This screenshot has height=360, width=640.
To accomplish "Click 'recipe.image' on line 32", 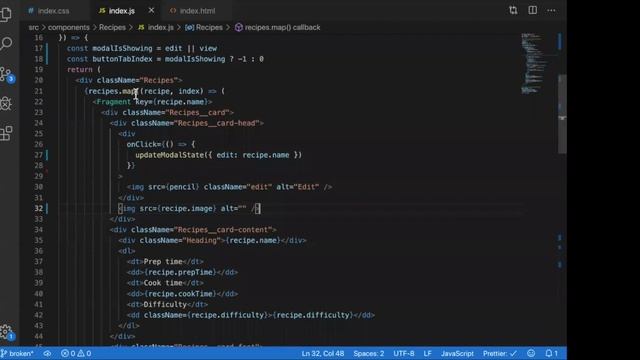I will point(187,209).
